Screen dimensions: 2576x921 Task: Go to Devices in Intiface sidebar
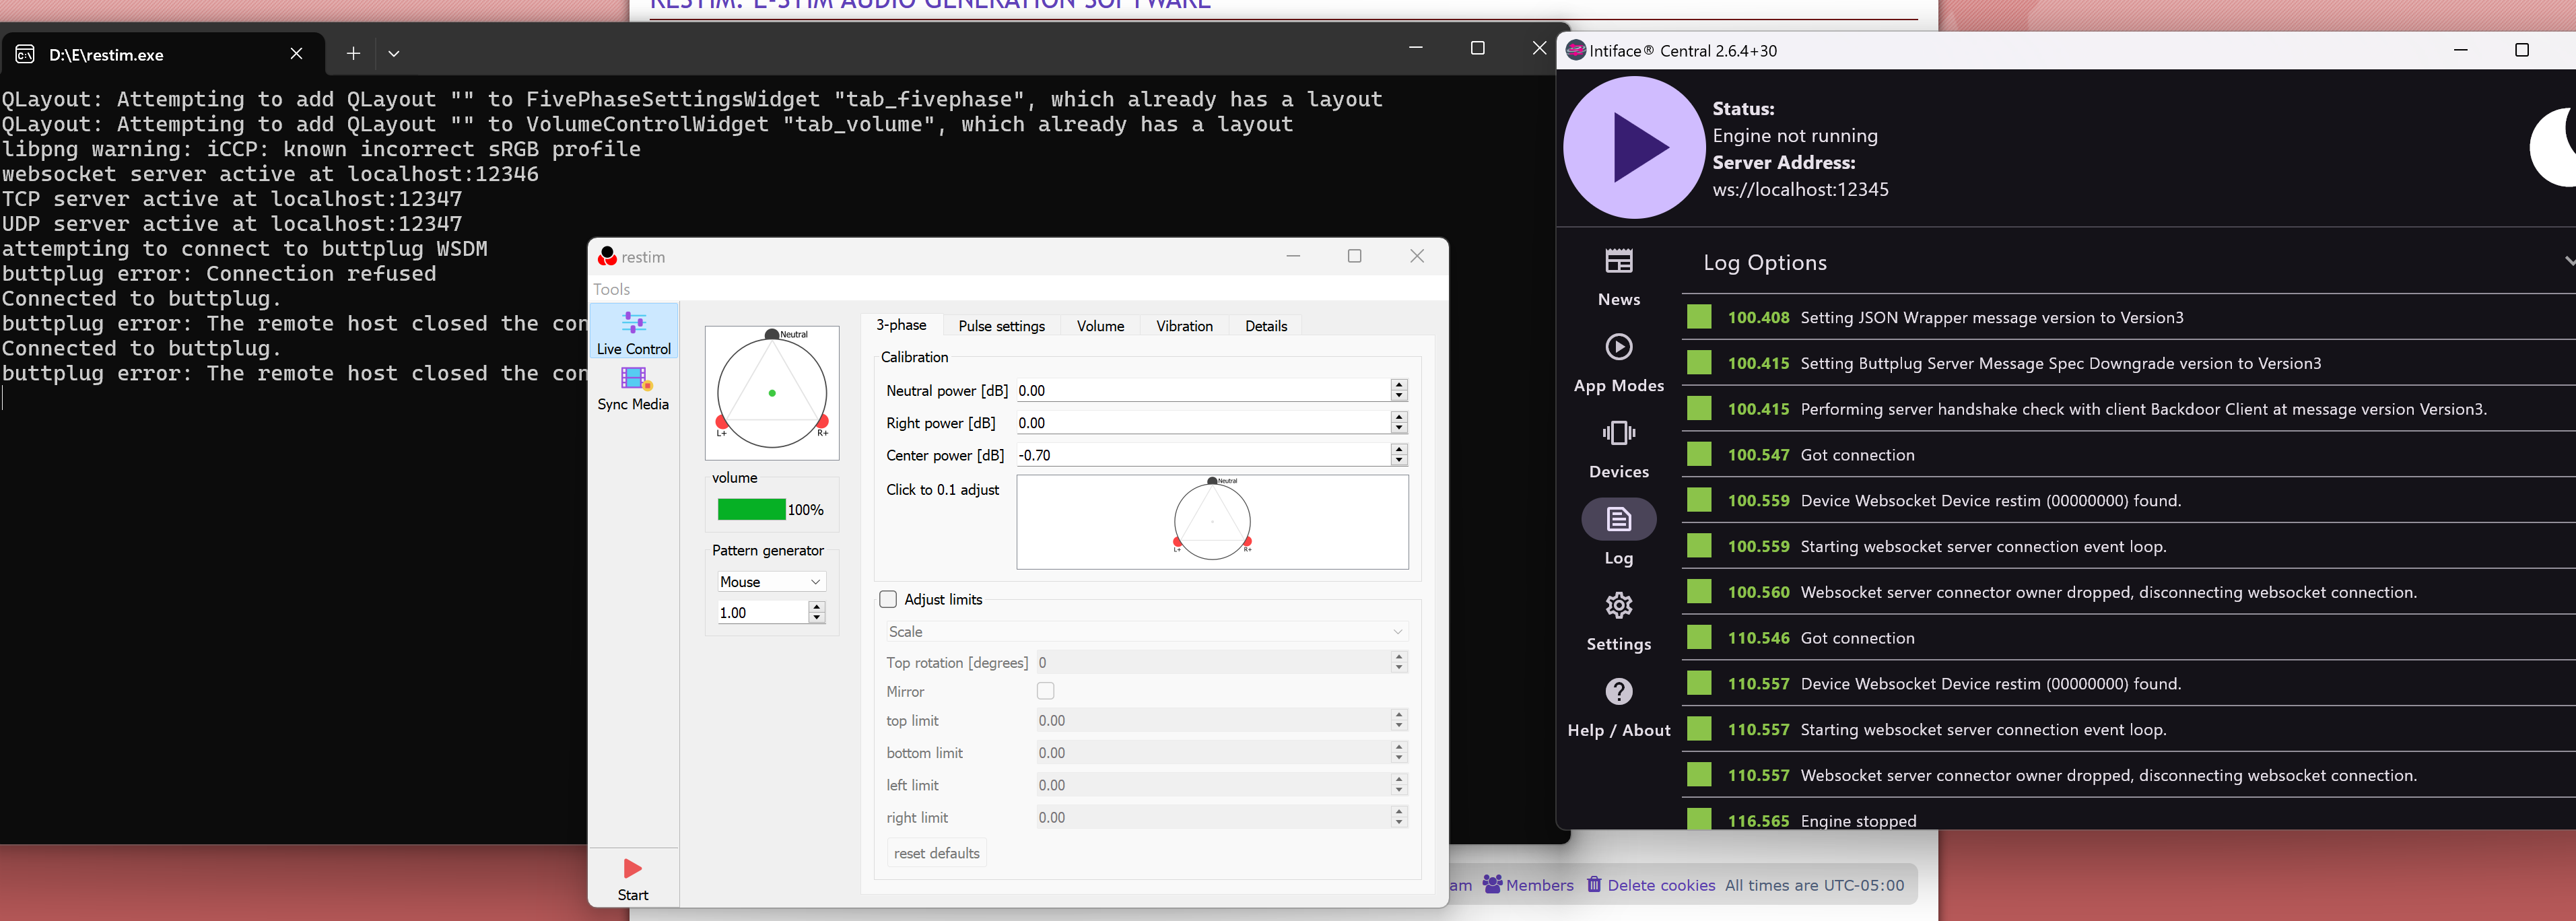(x=1619, y=449)
